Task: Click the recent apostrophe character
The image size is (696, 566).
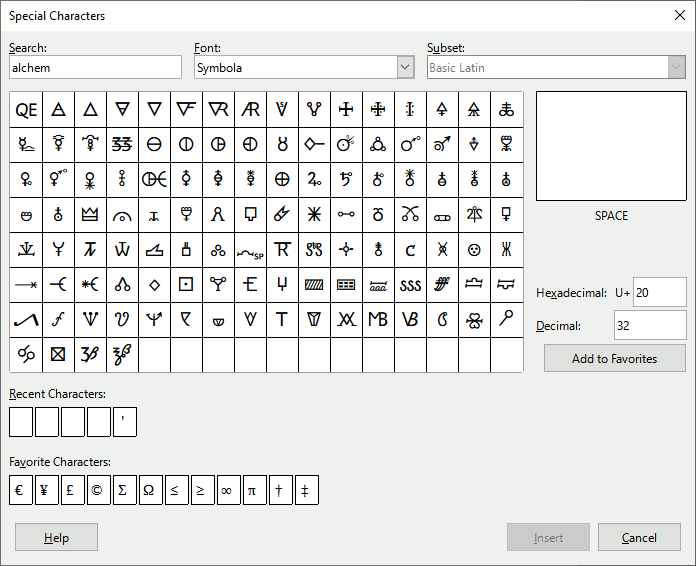Action: click(124, 423)
